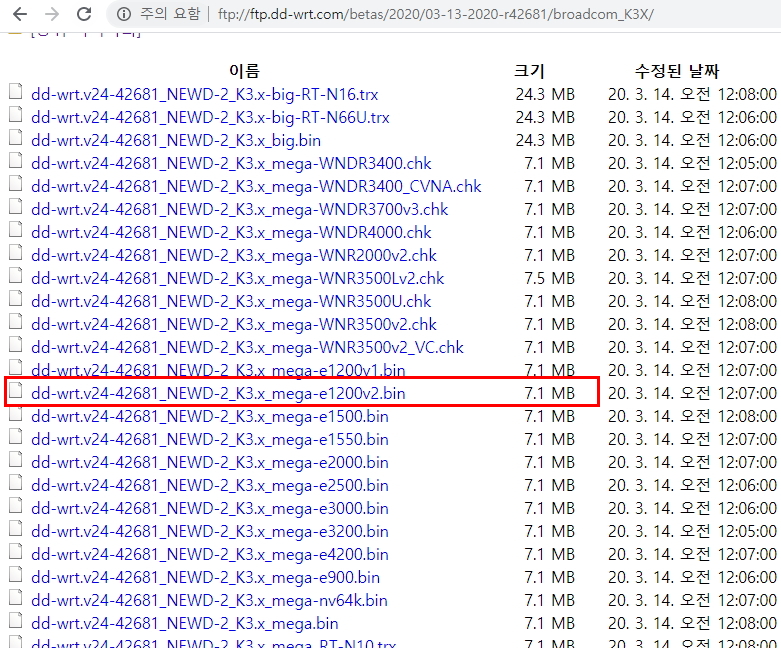Click file icon beside K3.x_mega.bin

pyautogui.click(x=15, y=620)
